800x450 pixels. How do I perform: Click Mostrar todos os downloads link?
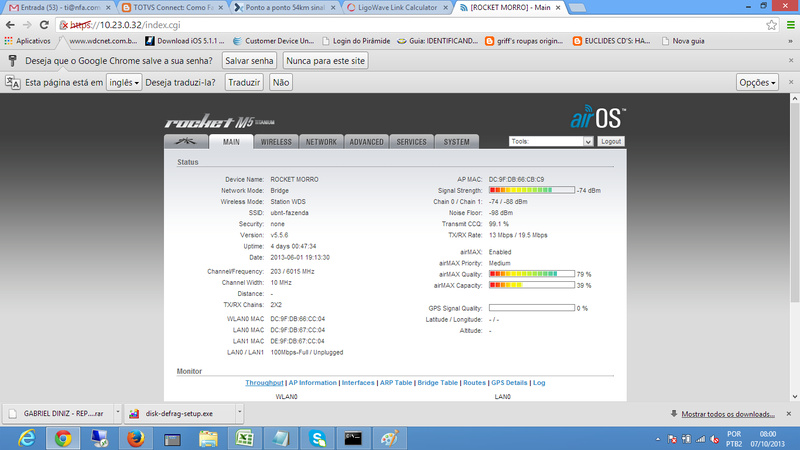(x=728, y=414)
